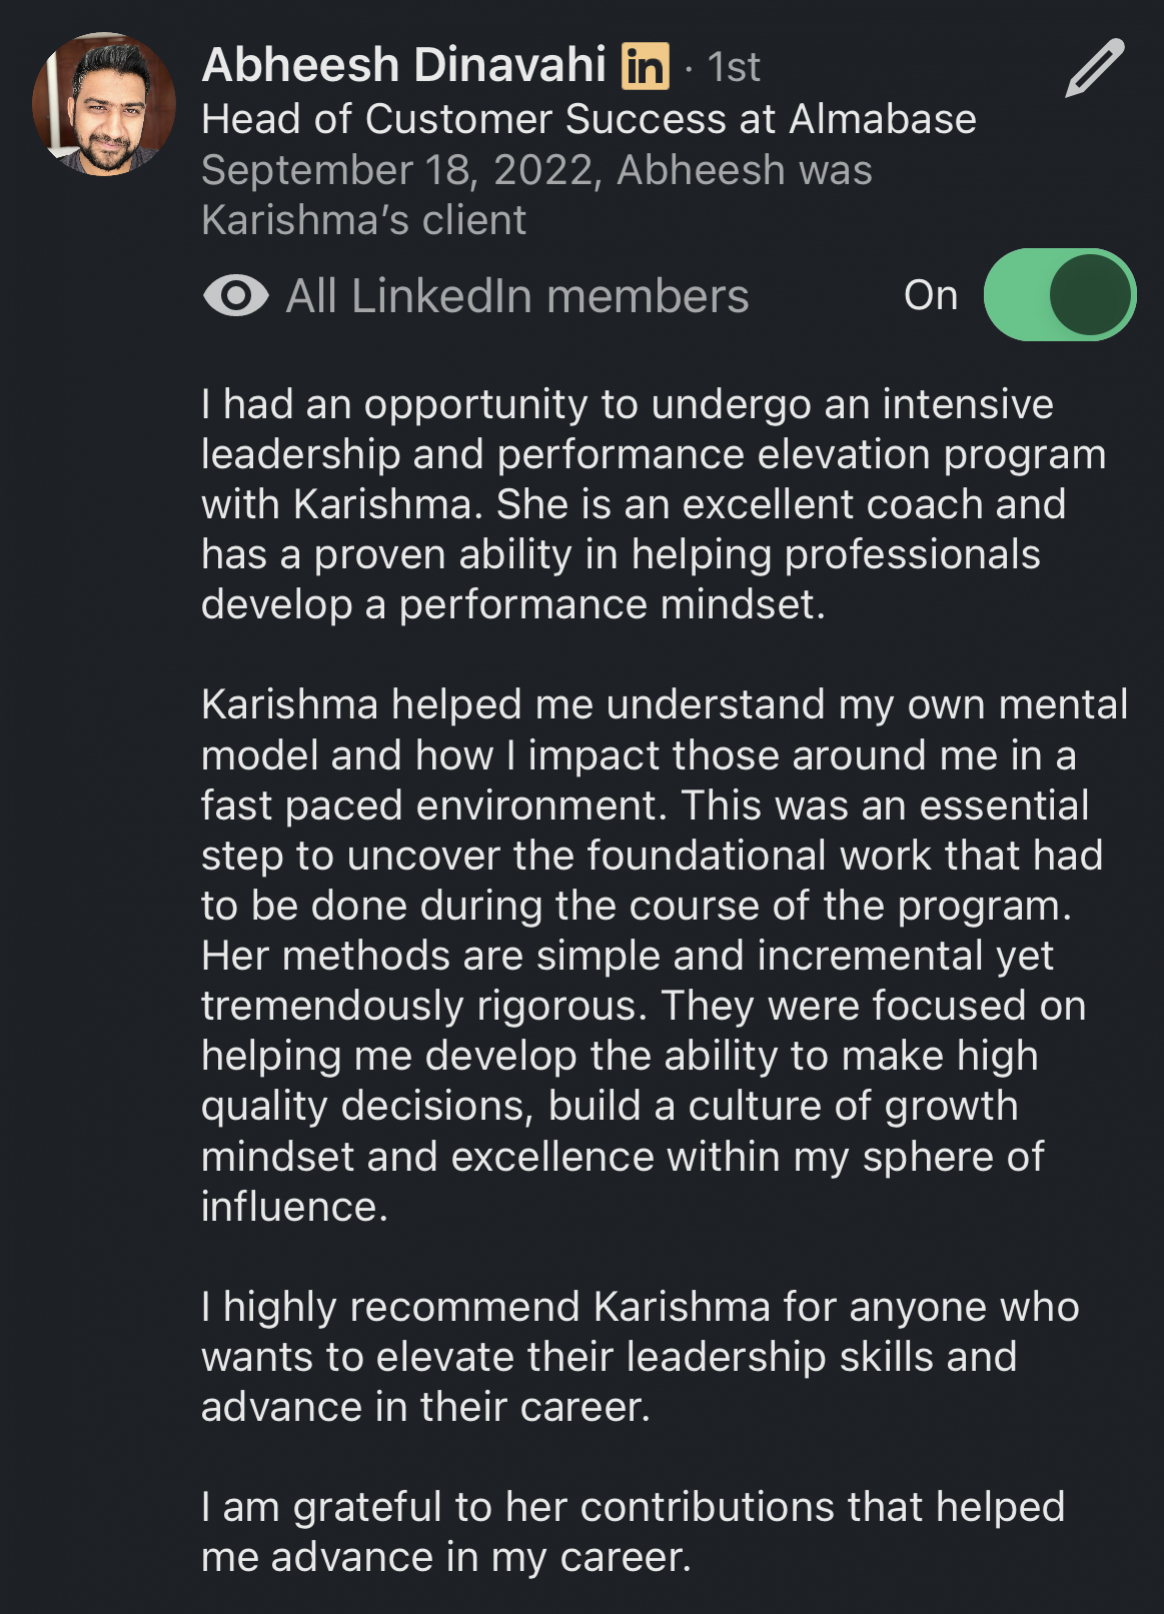1164x1614 pixels.
Task: Click the line starting 'Karishma helped me understand'
Action: [664, 705]
